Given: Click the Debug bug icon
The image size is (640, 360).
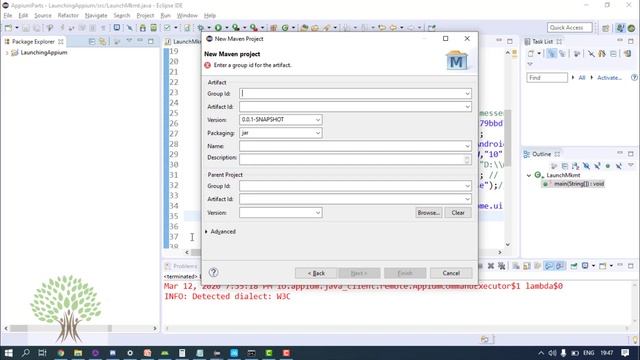Looking at the screenshot, I should tap(200, 28).
